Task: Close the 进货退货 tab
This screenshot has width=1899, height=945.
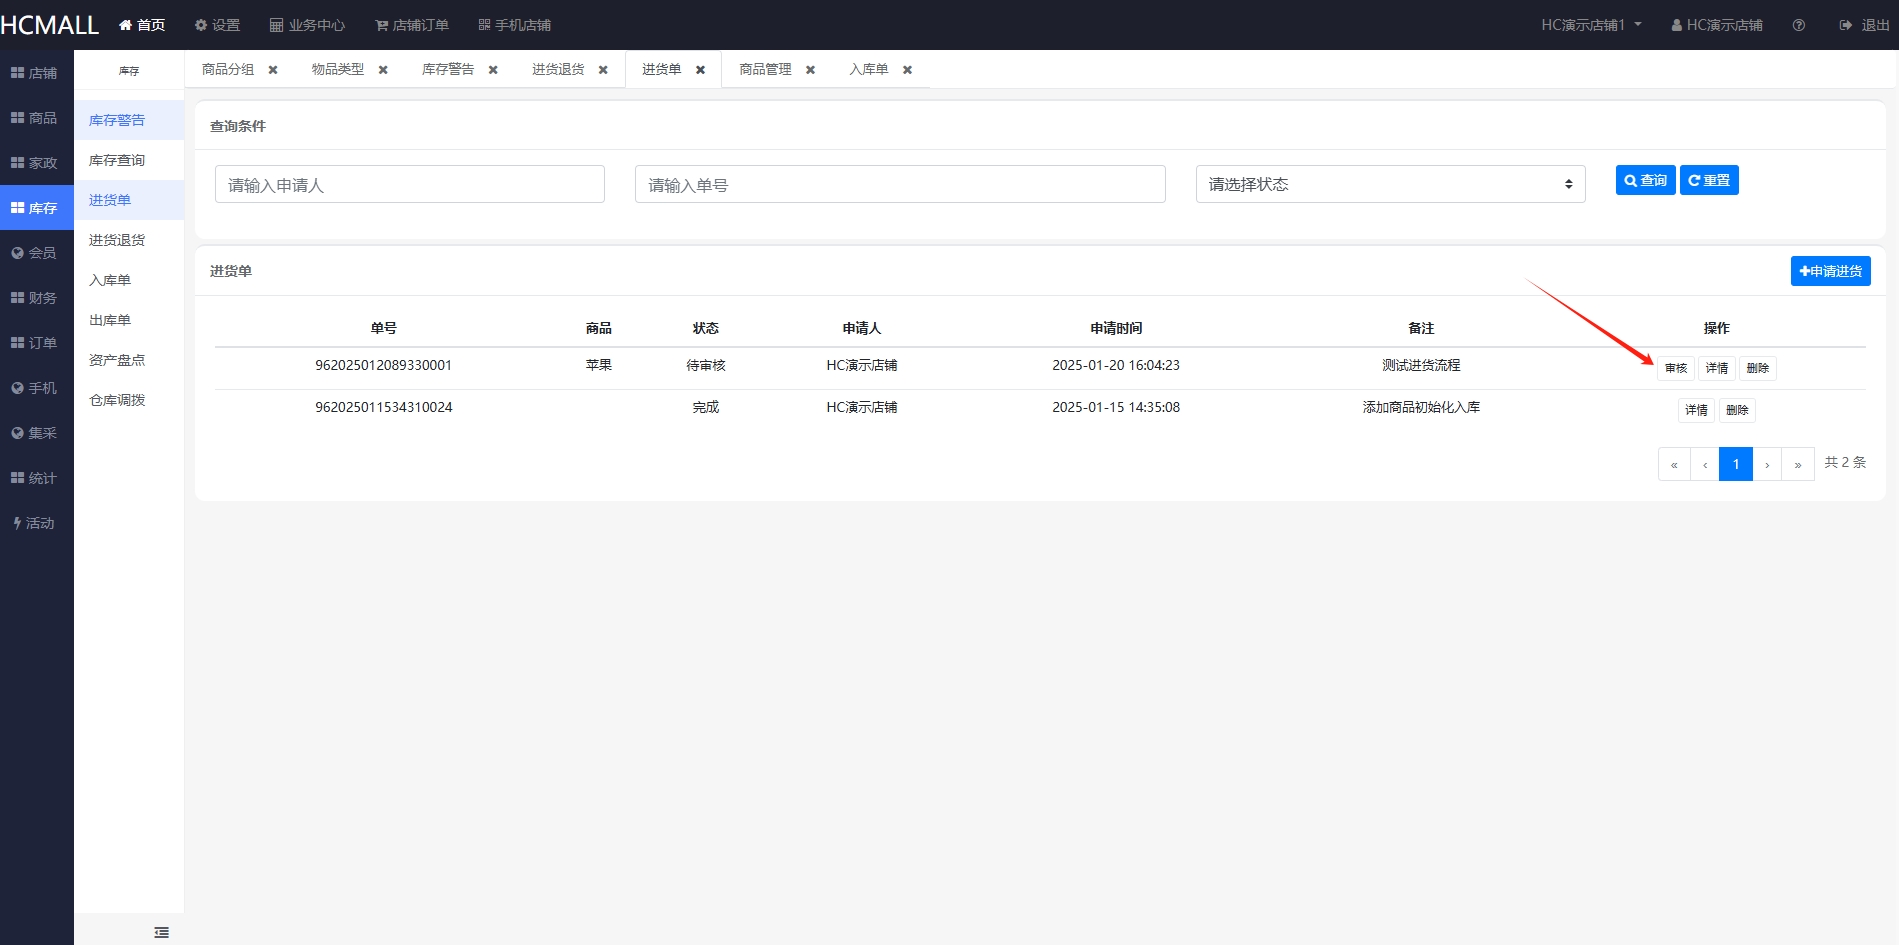Action: (603, 70)
